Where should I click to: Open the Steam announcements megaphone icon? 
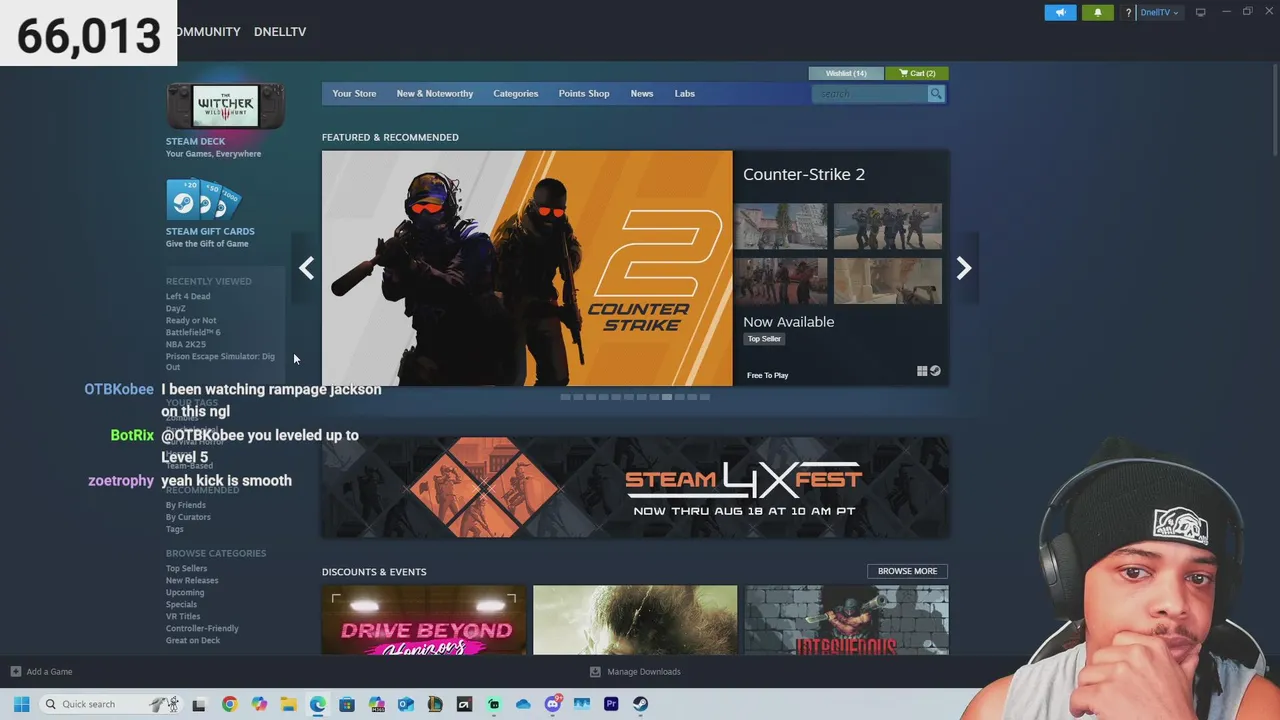click(1060, 13)
